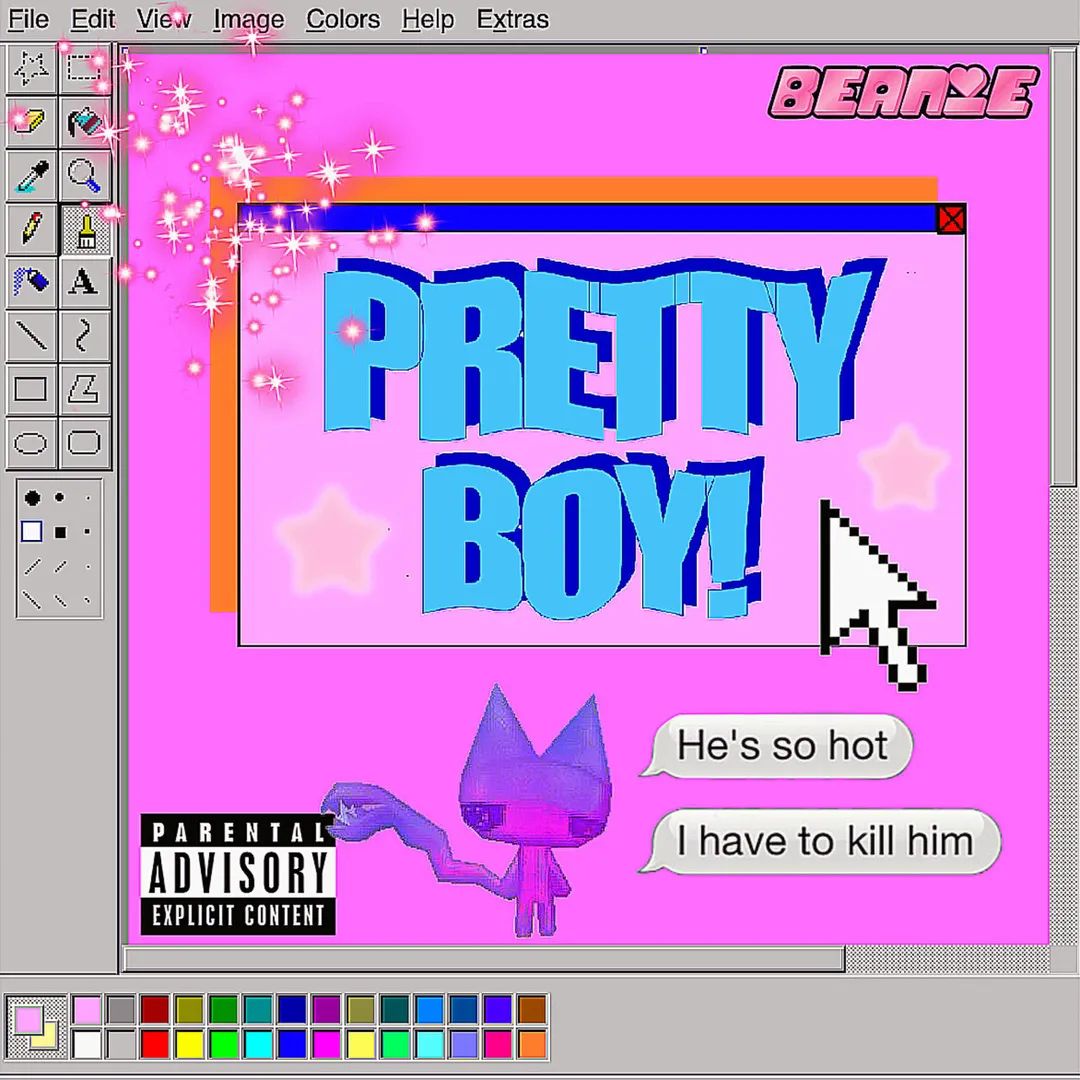Viewport: 1080px width, 1080px height.
Task: Select the Free-Form Select star tool
Action: click(x=31, y=69)
